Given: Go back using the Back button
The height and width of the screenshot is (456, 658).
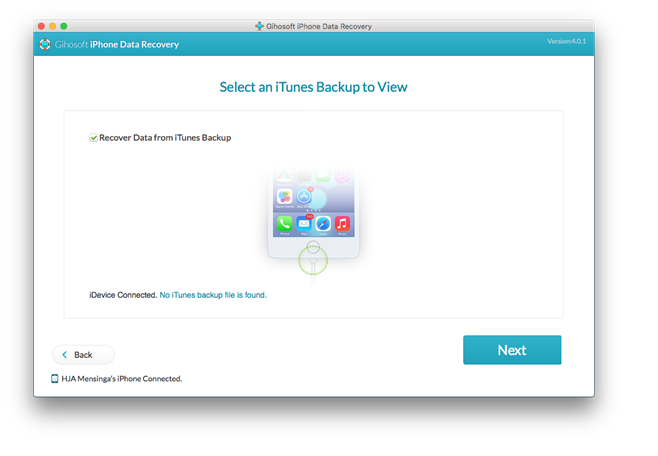Looking at the screenshot, I should pos(83,355).
